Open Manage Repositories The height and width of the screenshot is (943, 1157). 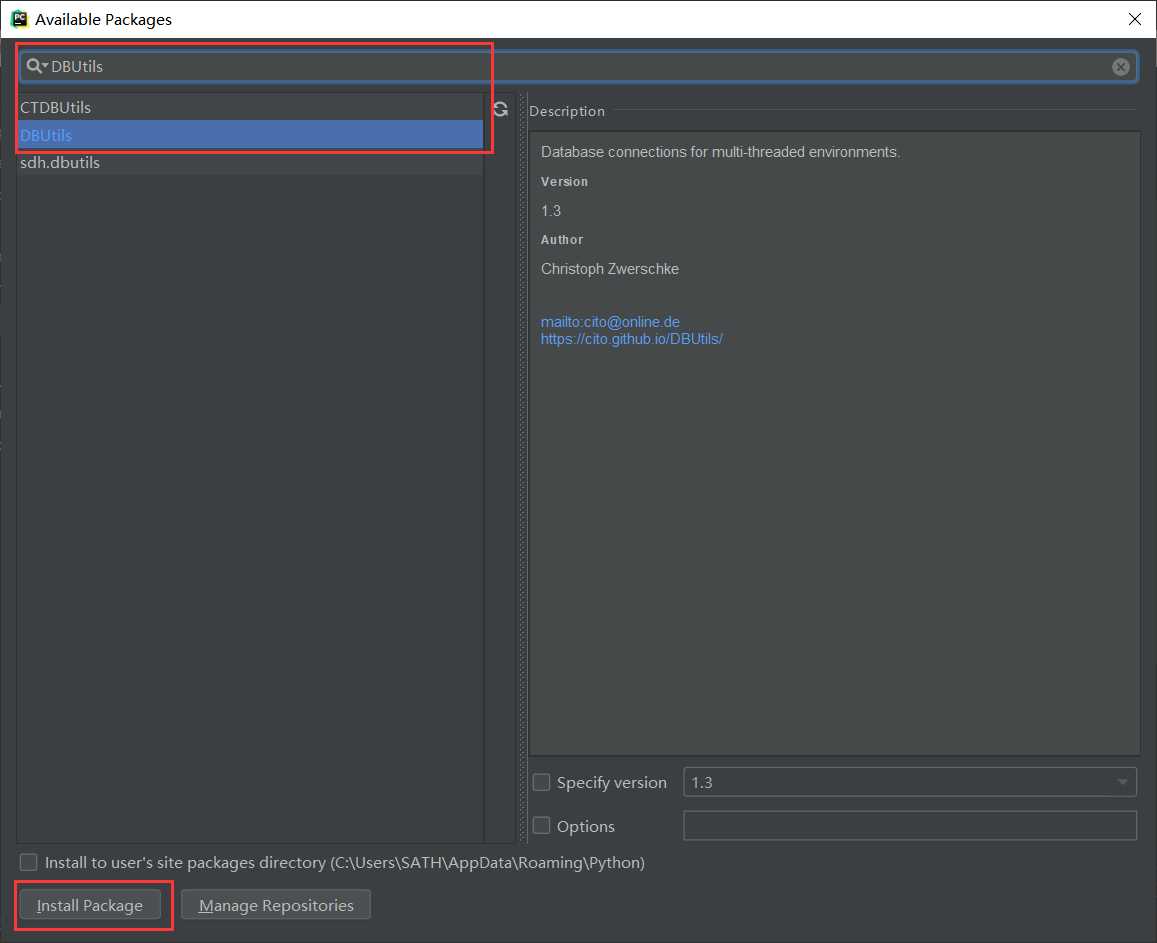[276, 905]
